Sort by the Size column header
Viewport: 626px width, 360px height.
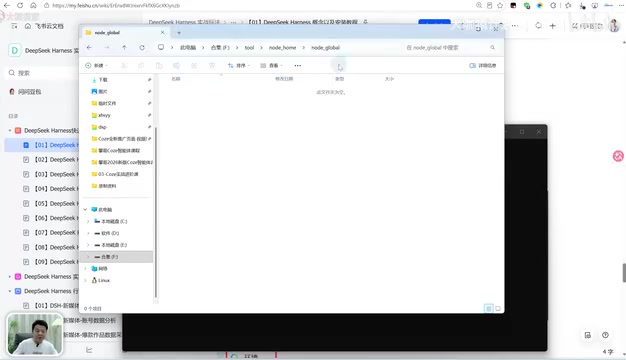389,79
